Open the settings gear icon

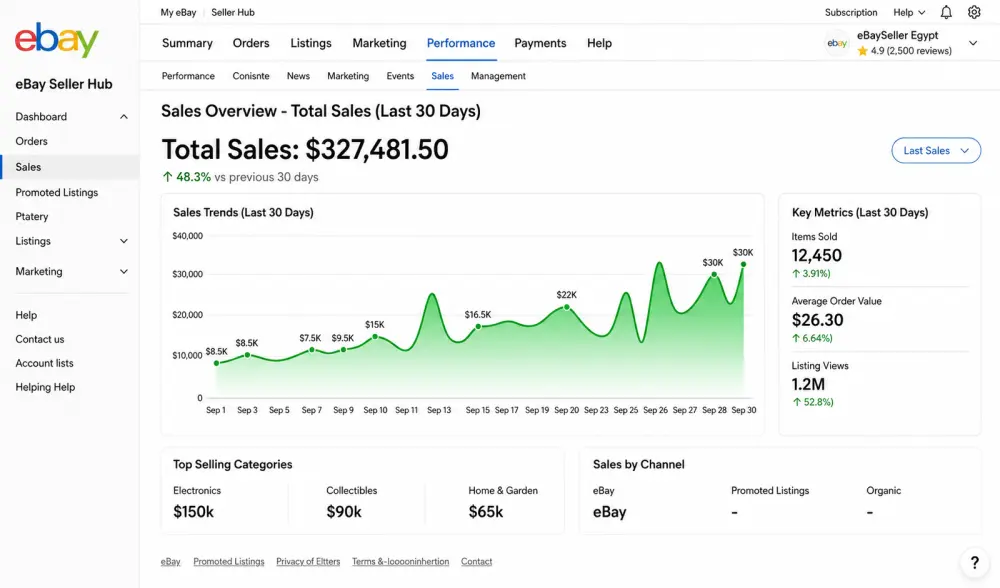point(974,12)
